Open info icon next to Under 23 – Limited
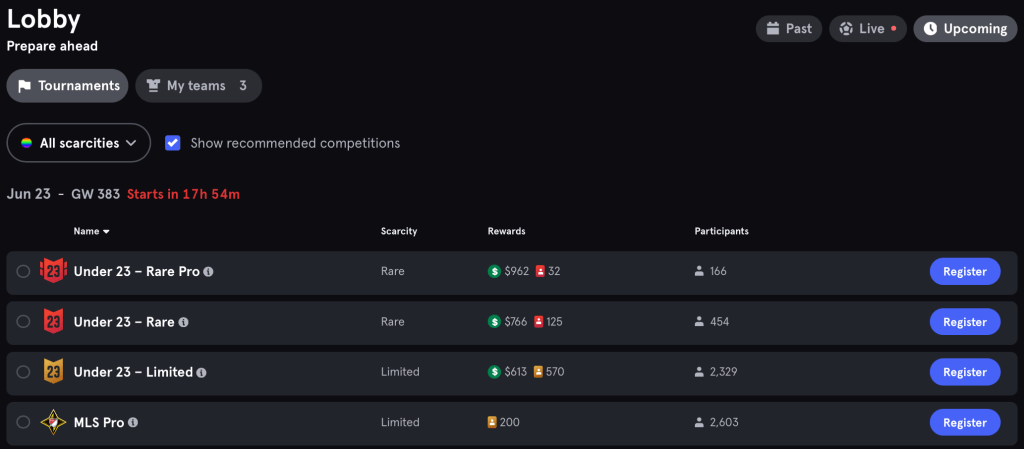The image size is (1024, 449). click(201, 372)
